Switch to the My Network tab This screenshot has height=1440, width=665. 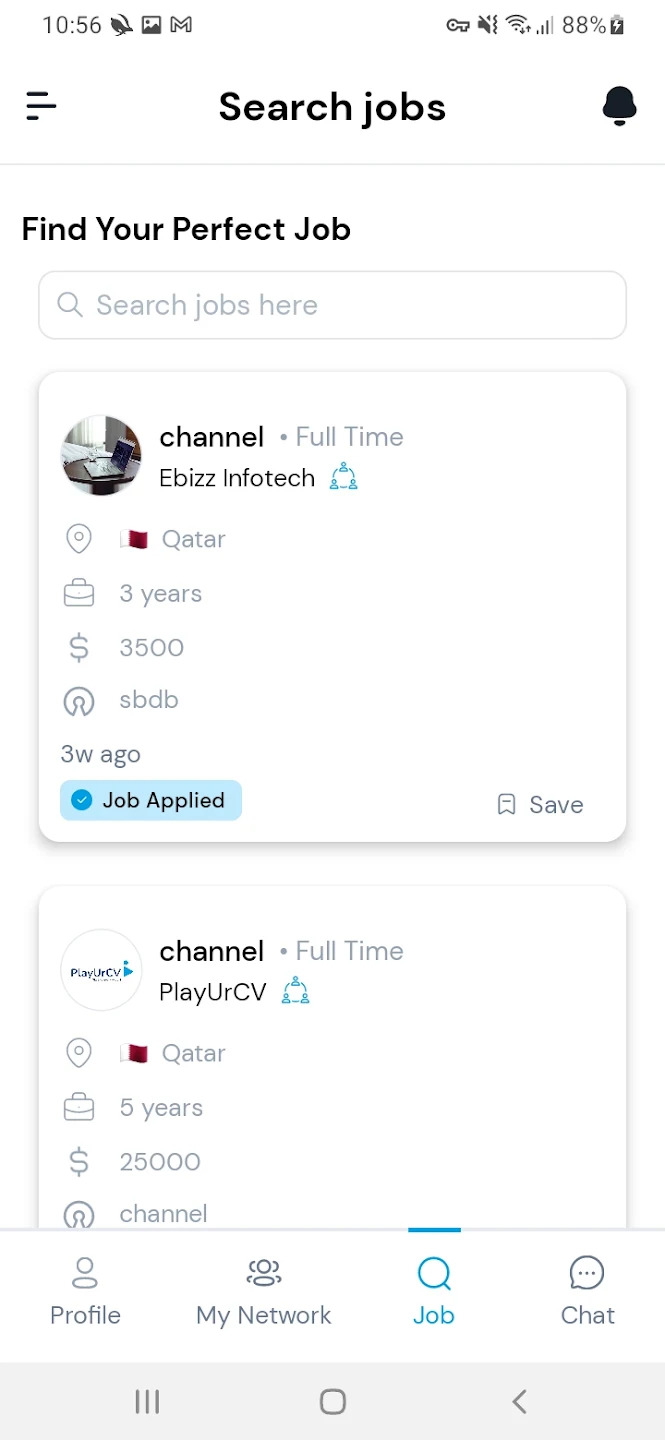pos(264,1292)
